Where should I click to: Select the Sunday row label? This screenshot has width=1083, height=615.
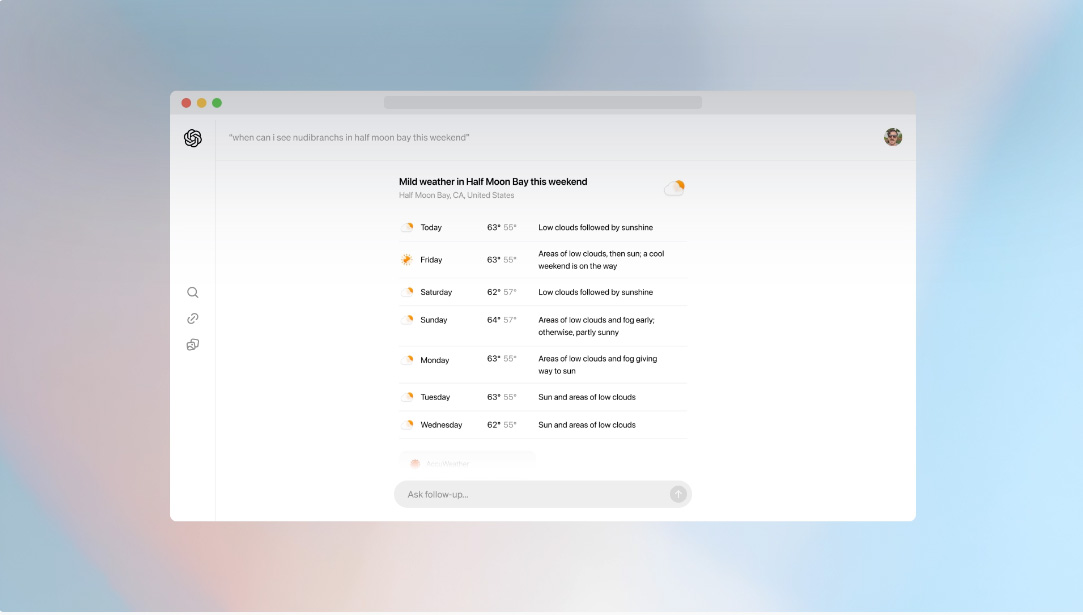coord(434,320)
